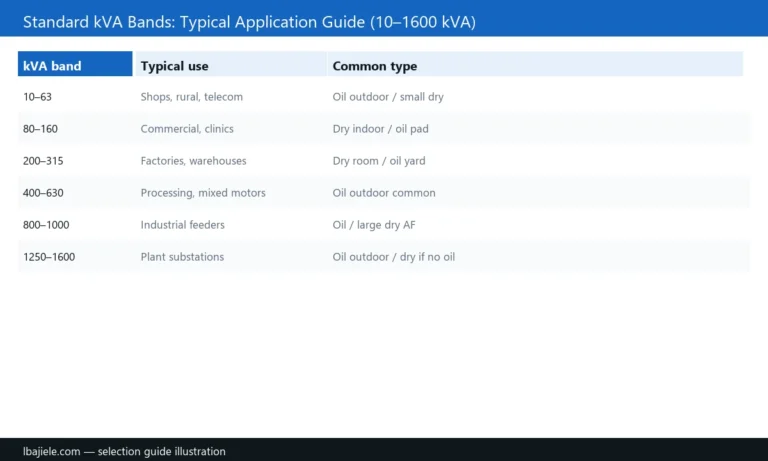Select 'Factories, warehouses' cell
768x461 pixels.
(x=193, y=161)
